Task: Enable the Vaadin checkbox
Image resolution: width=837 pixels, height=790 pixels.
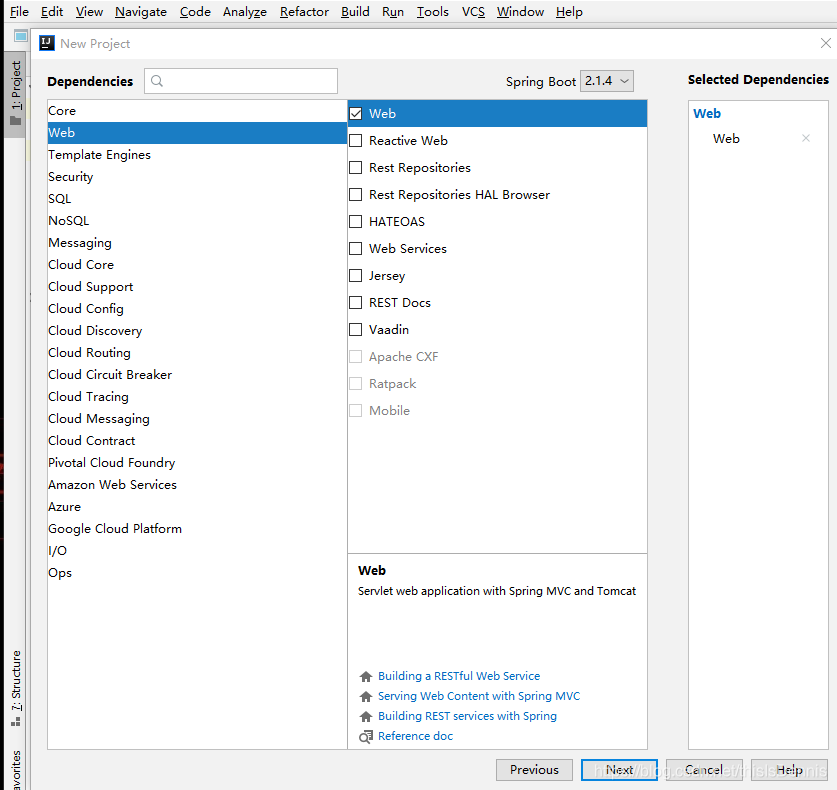Action: (x=356, y=329)
